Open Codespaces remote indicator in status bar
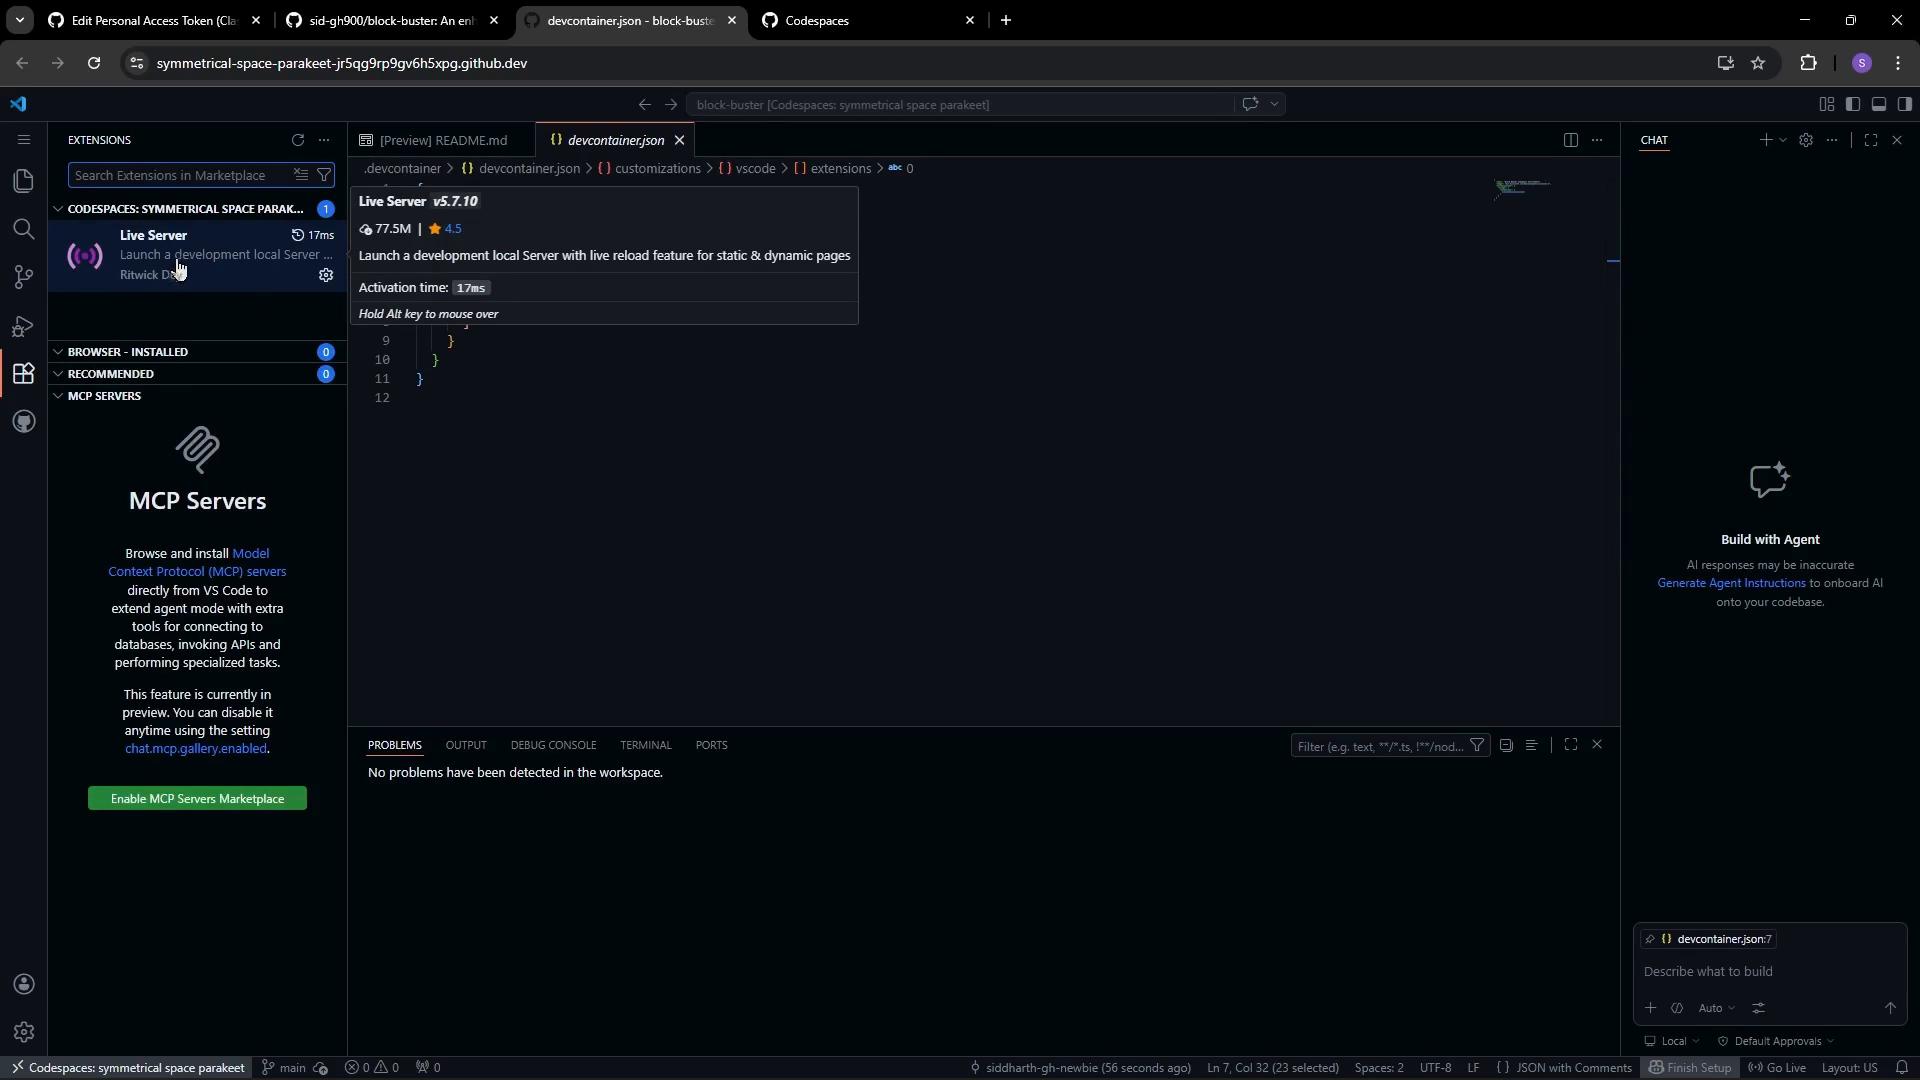This screenshot has height=1080, width=1920. [x=128, y=1068]
